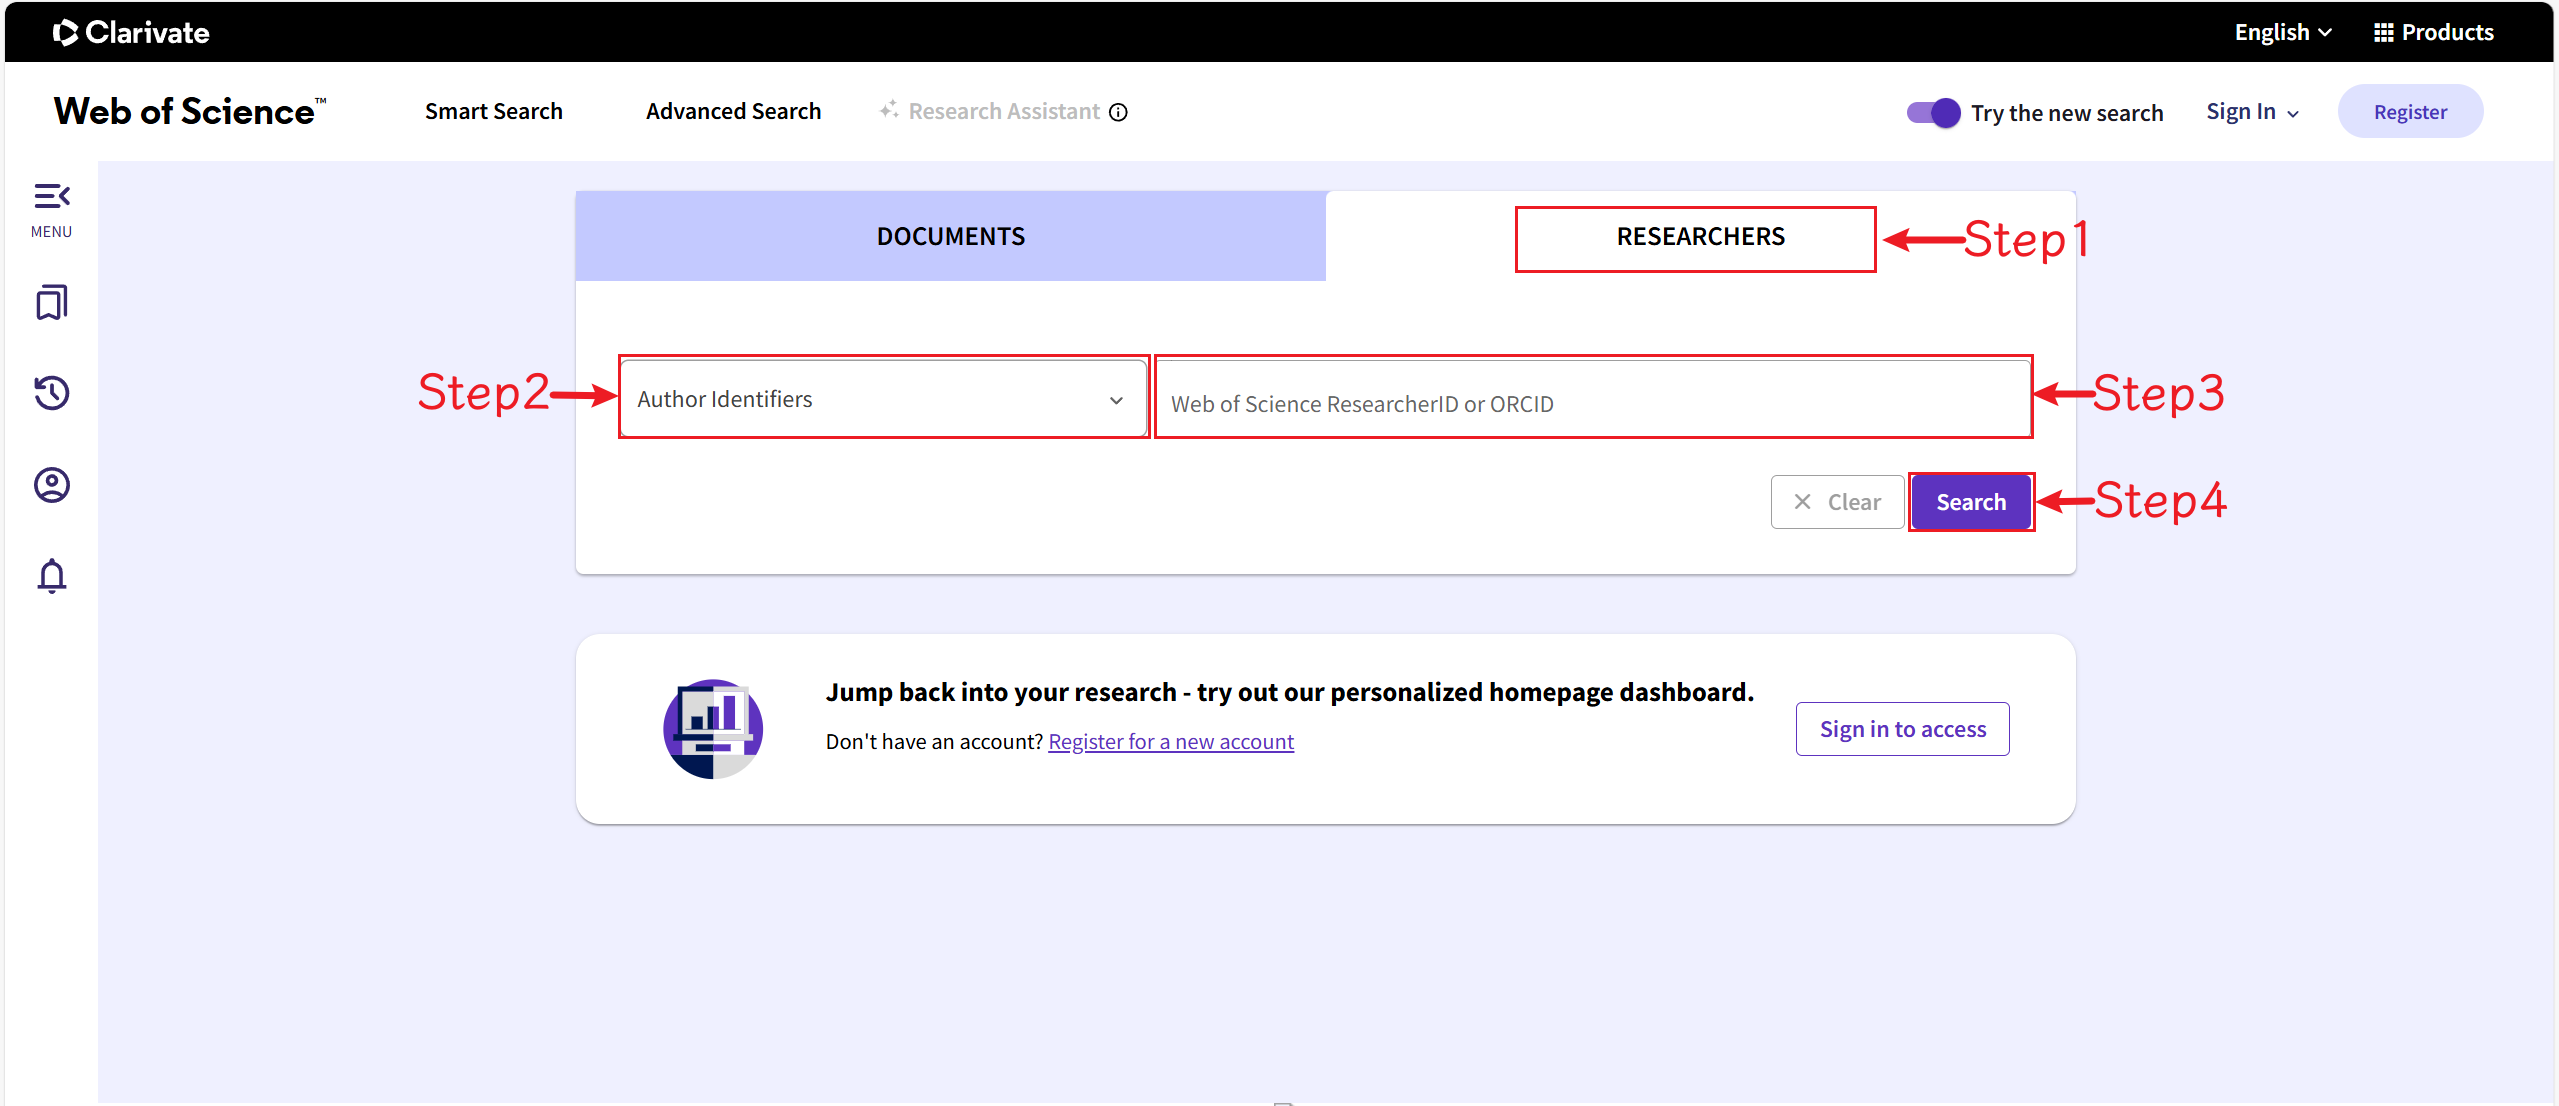Click the Search button
Screen dimensions: 2559x1106
pyautogui.click(x=1970, y=502)
